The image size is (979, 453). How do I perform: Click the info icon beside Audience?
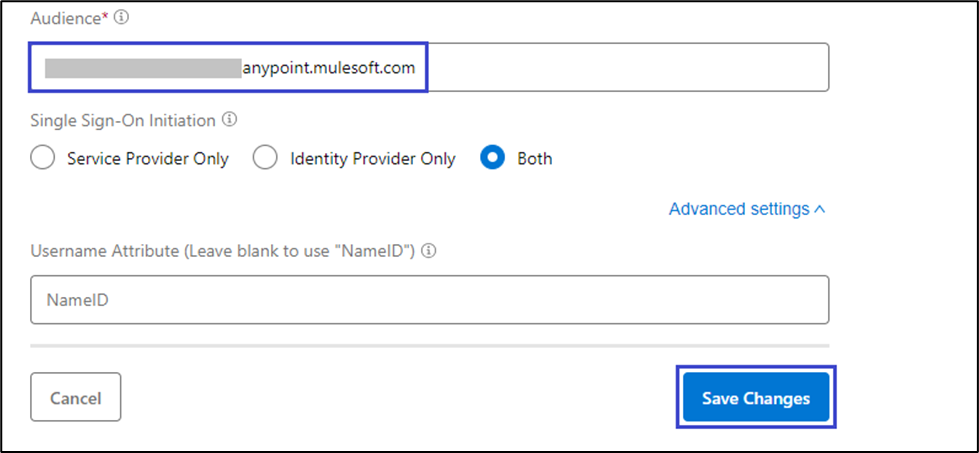click(x=122, y=18)
